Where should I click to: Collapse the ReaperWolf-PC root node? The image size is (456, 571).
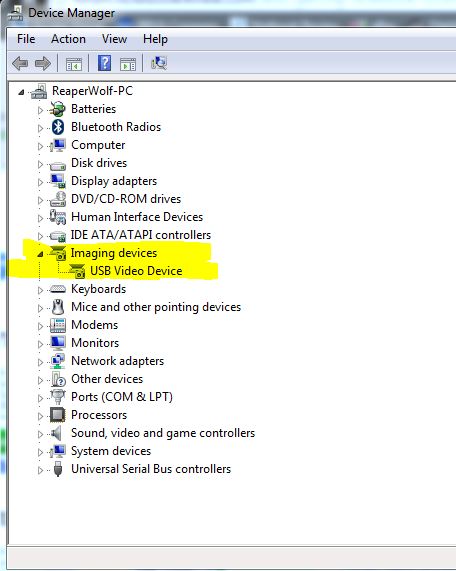point(21,92)
